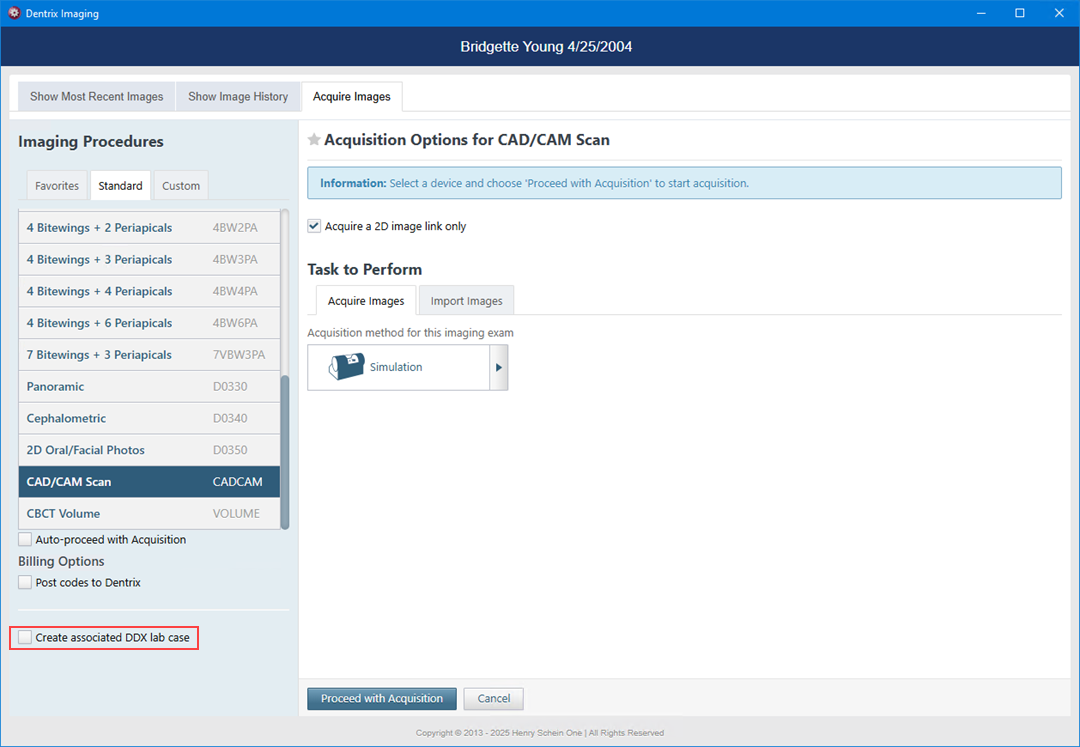Switch to the Custom procedures tab

[181, 186]
